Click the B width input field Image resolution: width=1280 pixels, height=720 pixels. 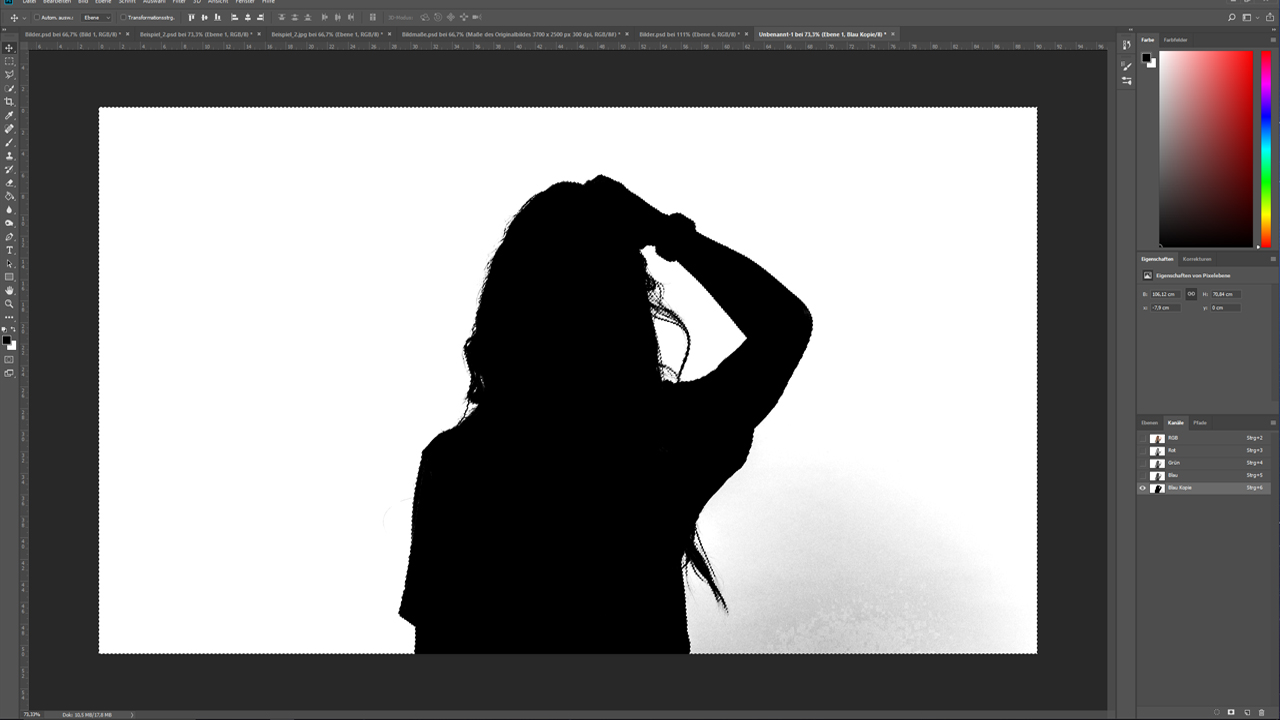1164,294
